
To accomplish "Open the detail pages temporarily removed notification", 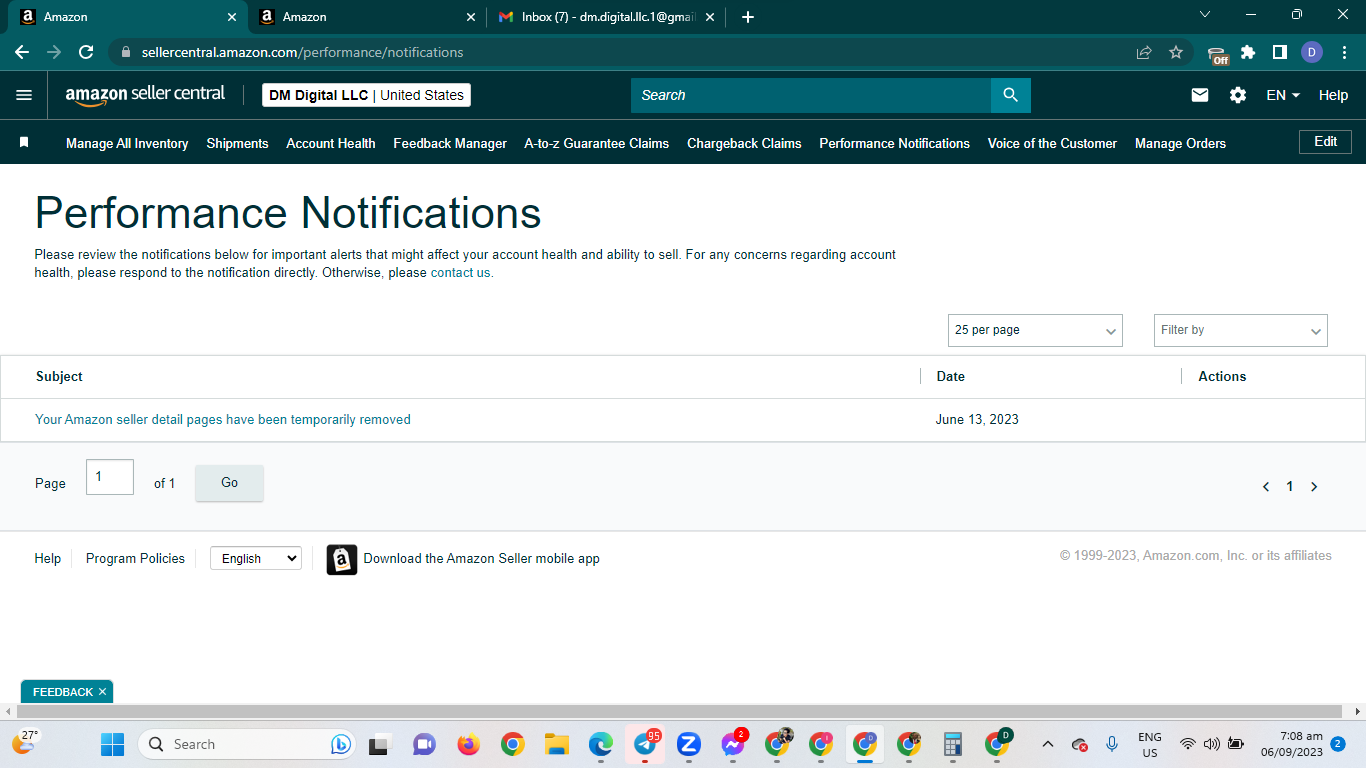I will 223,420.
